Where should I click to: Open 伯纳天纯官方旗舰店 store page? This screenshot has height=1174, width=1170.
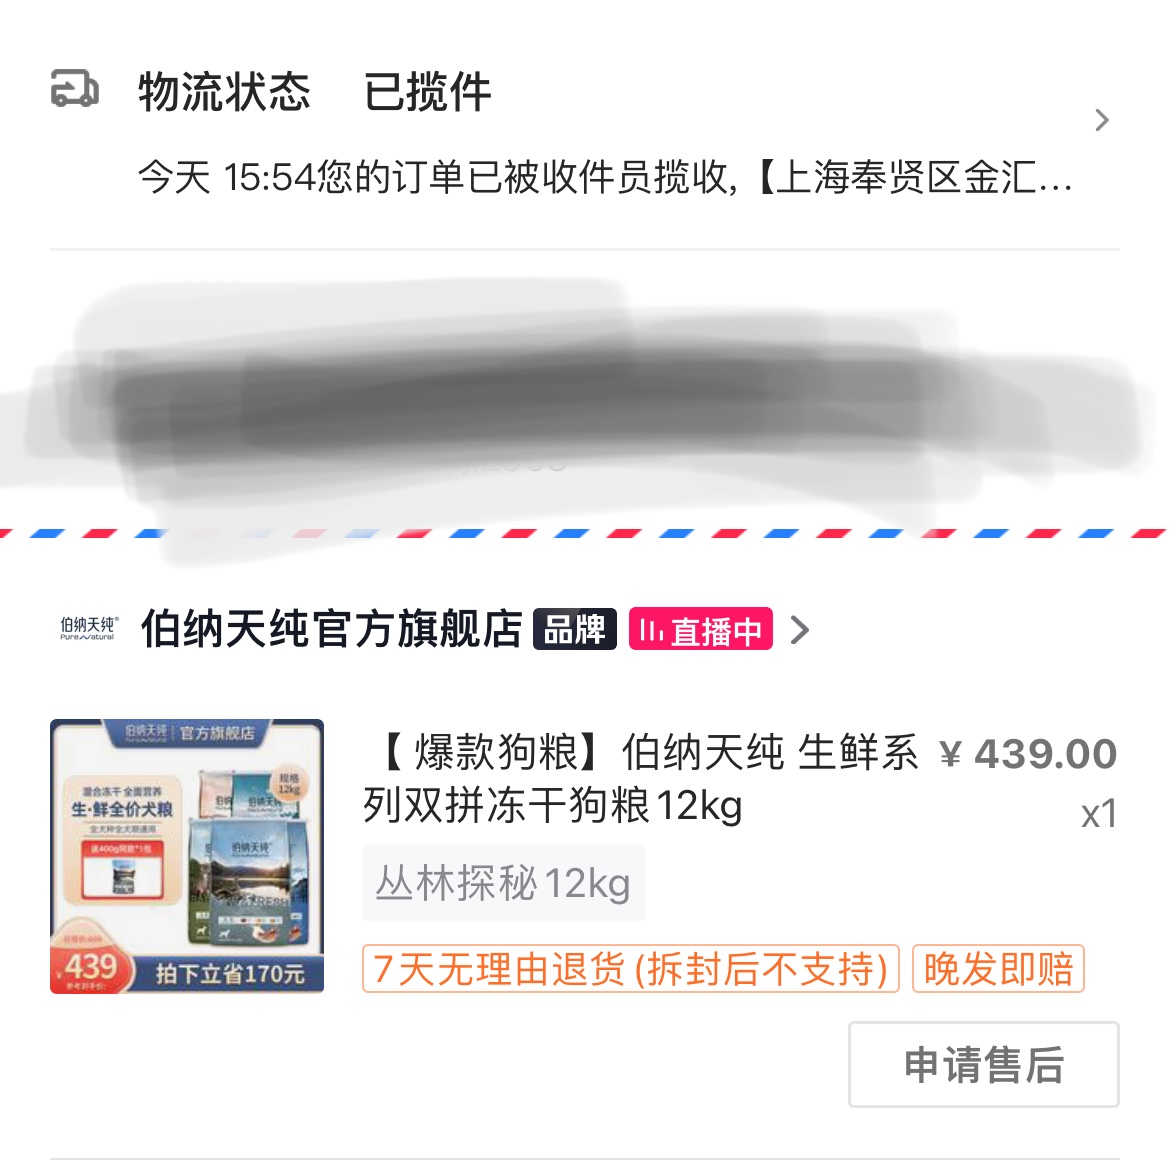332,628
